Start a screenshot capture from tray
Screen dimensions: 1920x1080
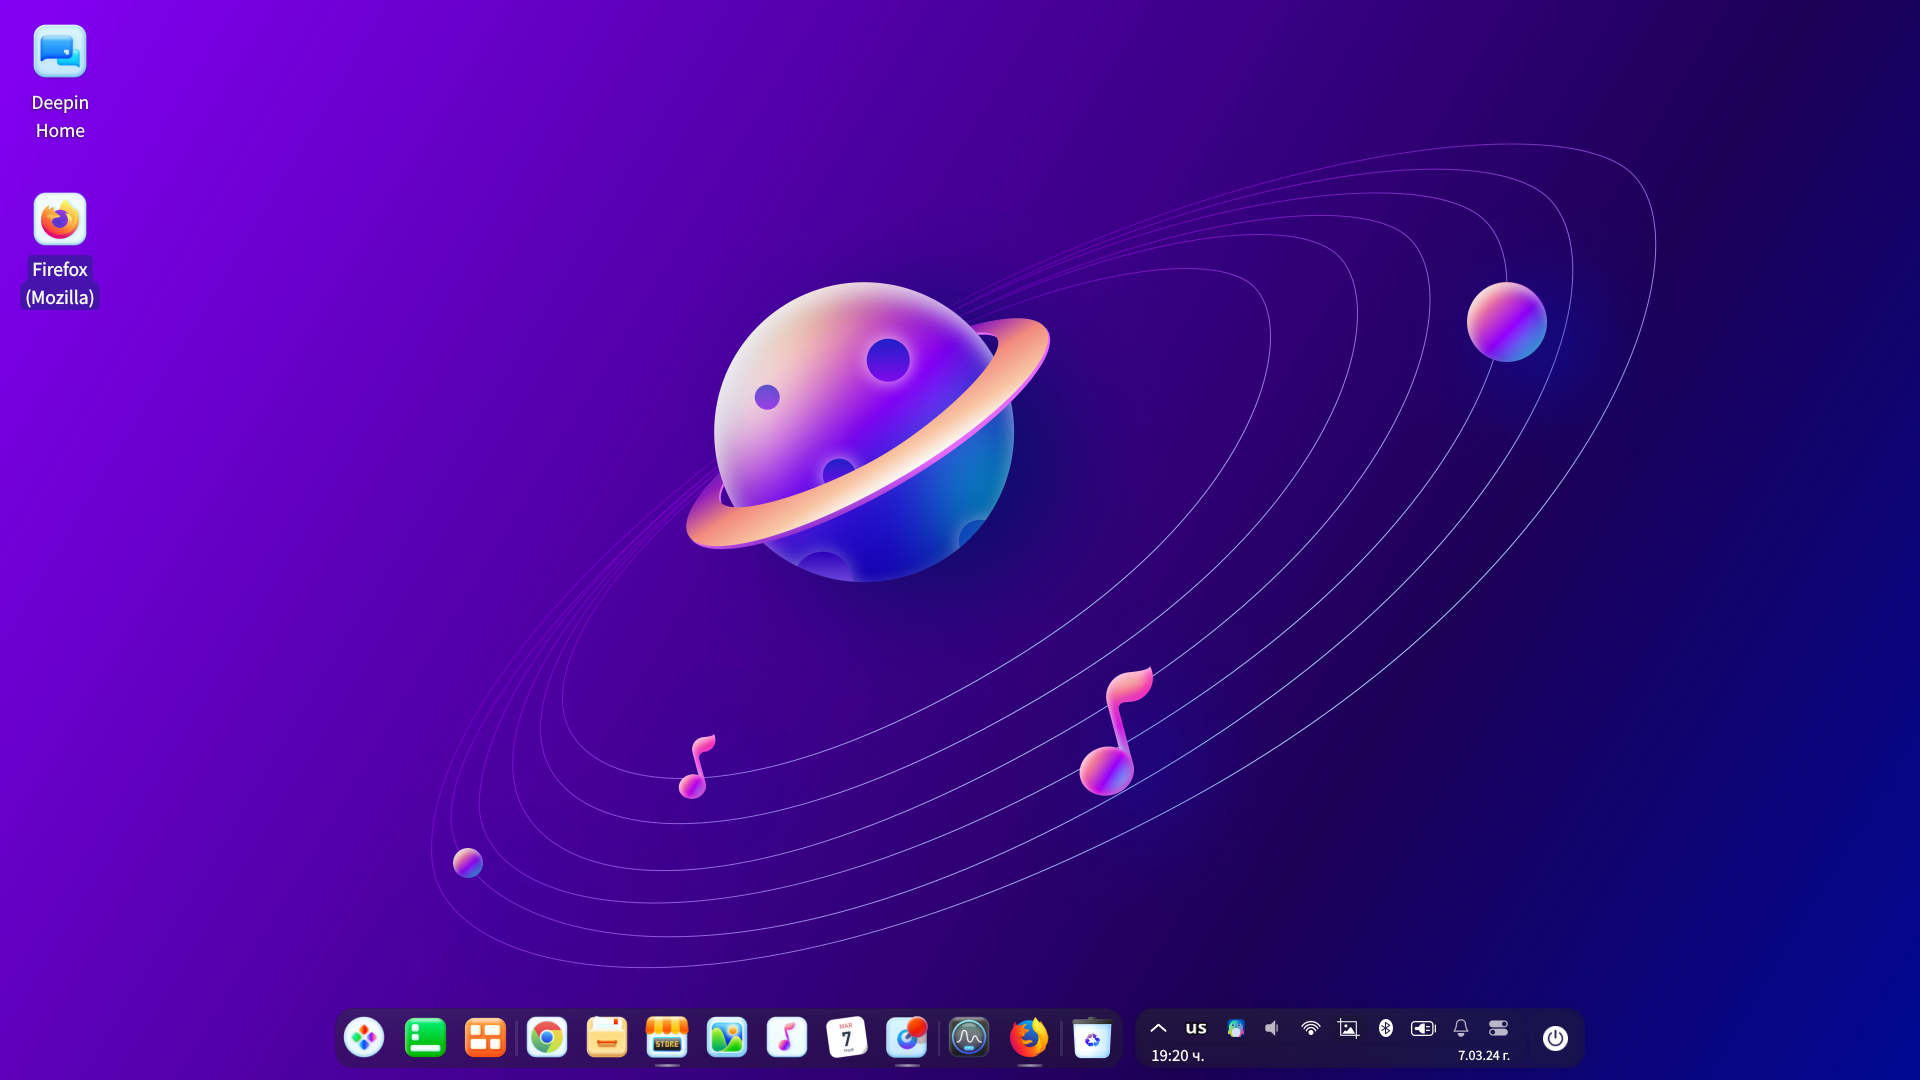tap(1348, 1028)
